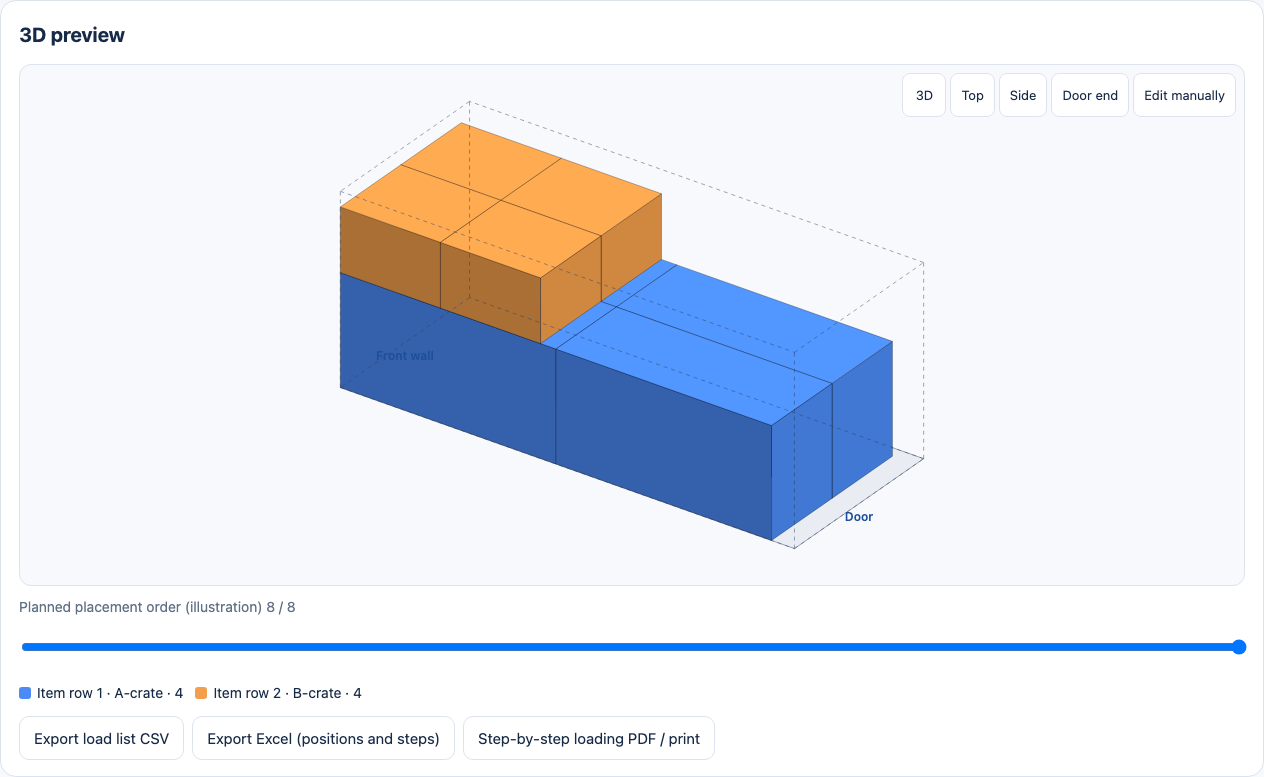1264x777 pixels.
Task: Click legend text Item row 2 · B-crate · 4
Action: [287, 693]
